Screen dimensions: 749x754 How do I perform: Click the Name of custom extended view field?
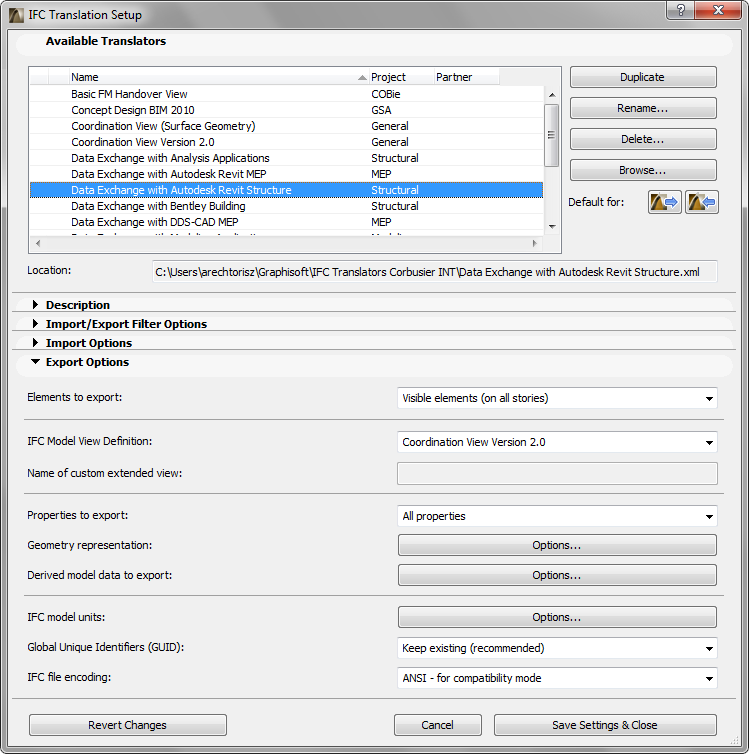point(557,474)
